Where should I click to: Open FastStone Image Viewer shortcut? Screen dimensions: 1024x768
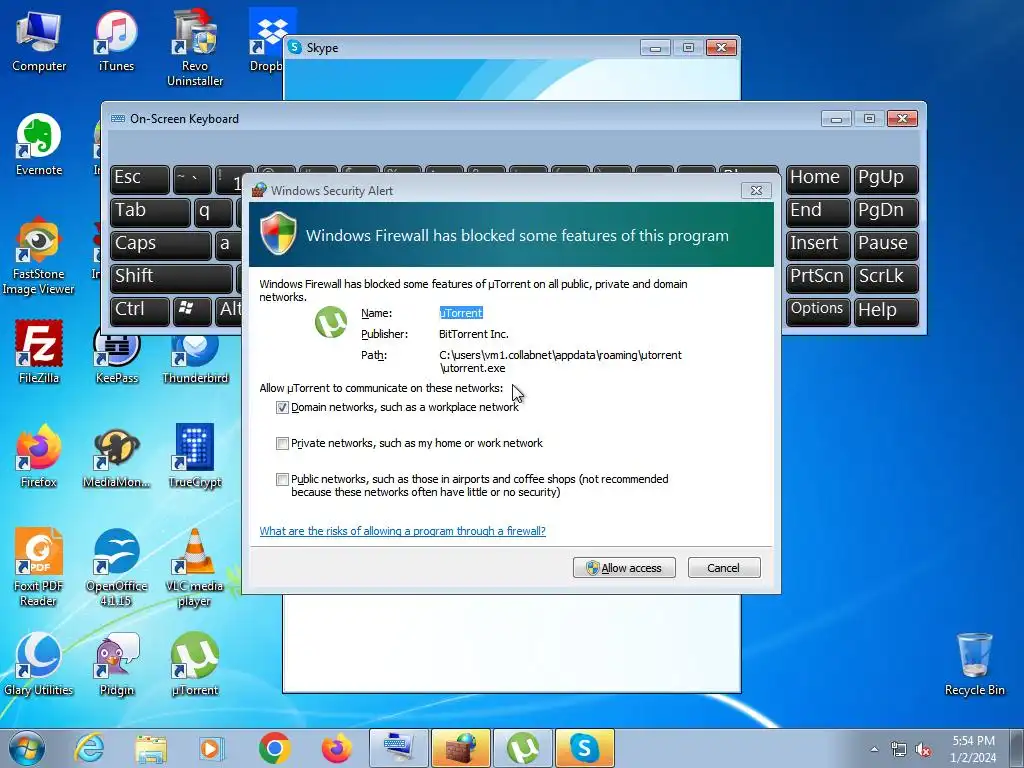[x=39, y=256]
